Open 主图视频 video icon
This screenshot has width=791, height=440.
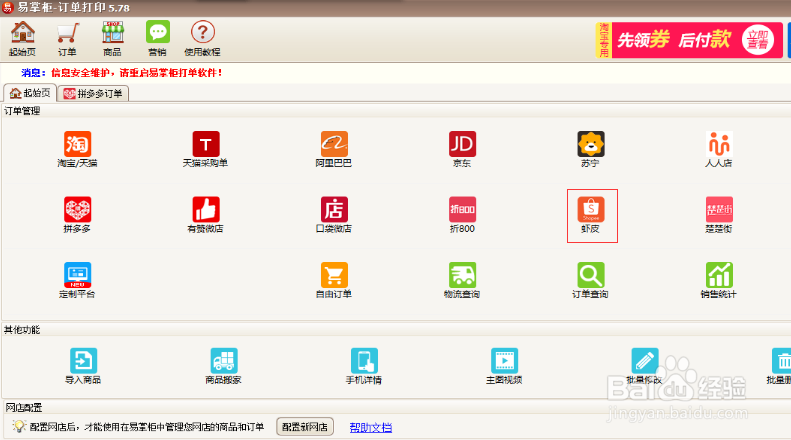point(504,366)
